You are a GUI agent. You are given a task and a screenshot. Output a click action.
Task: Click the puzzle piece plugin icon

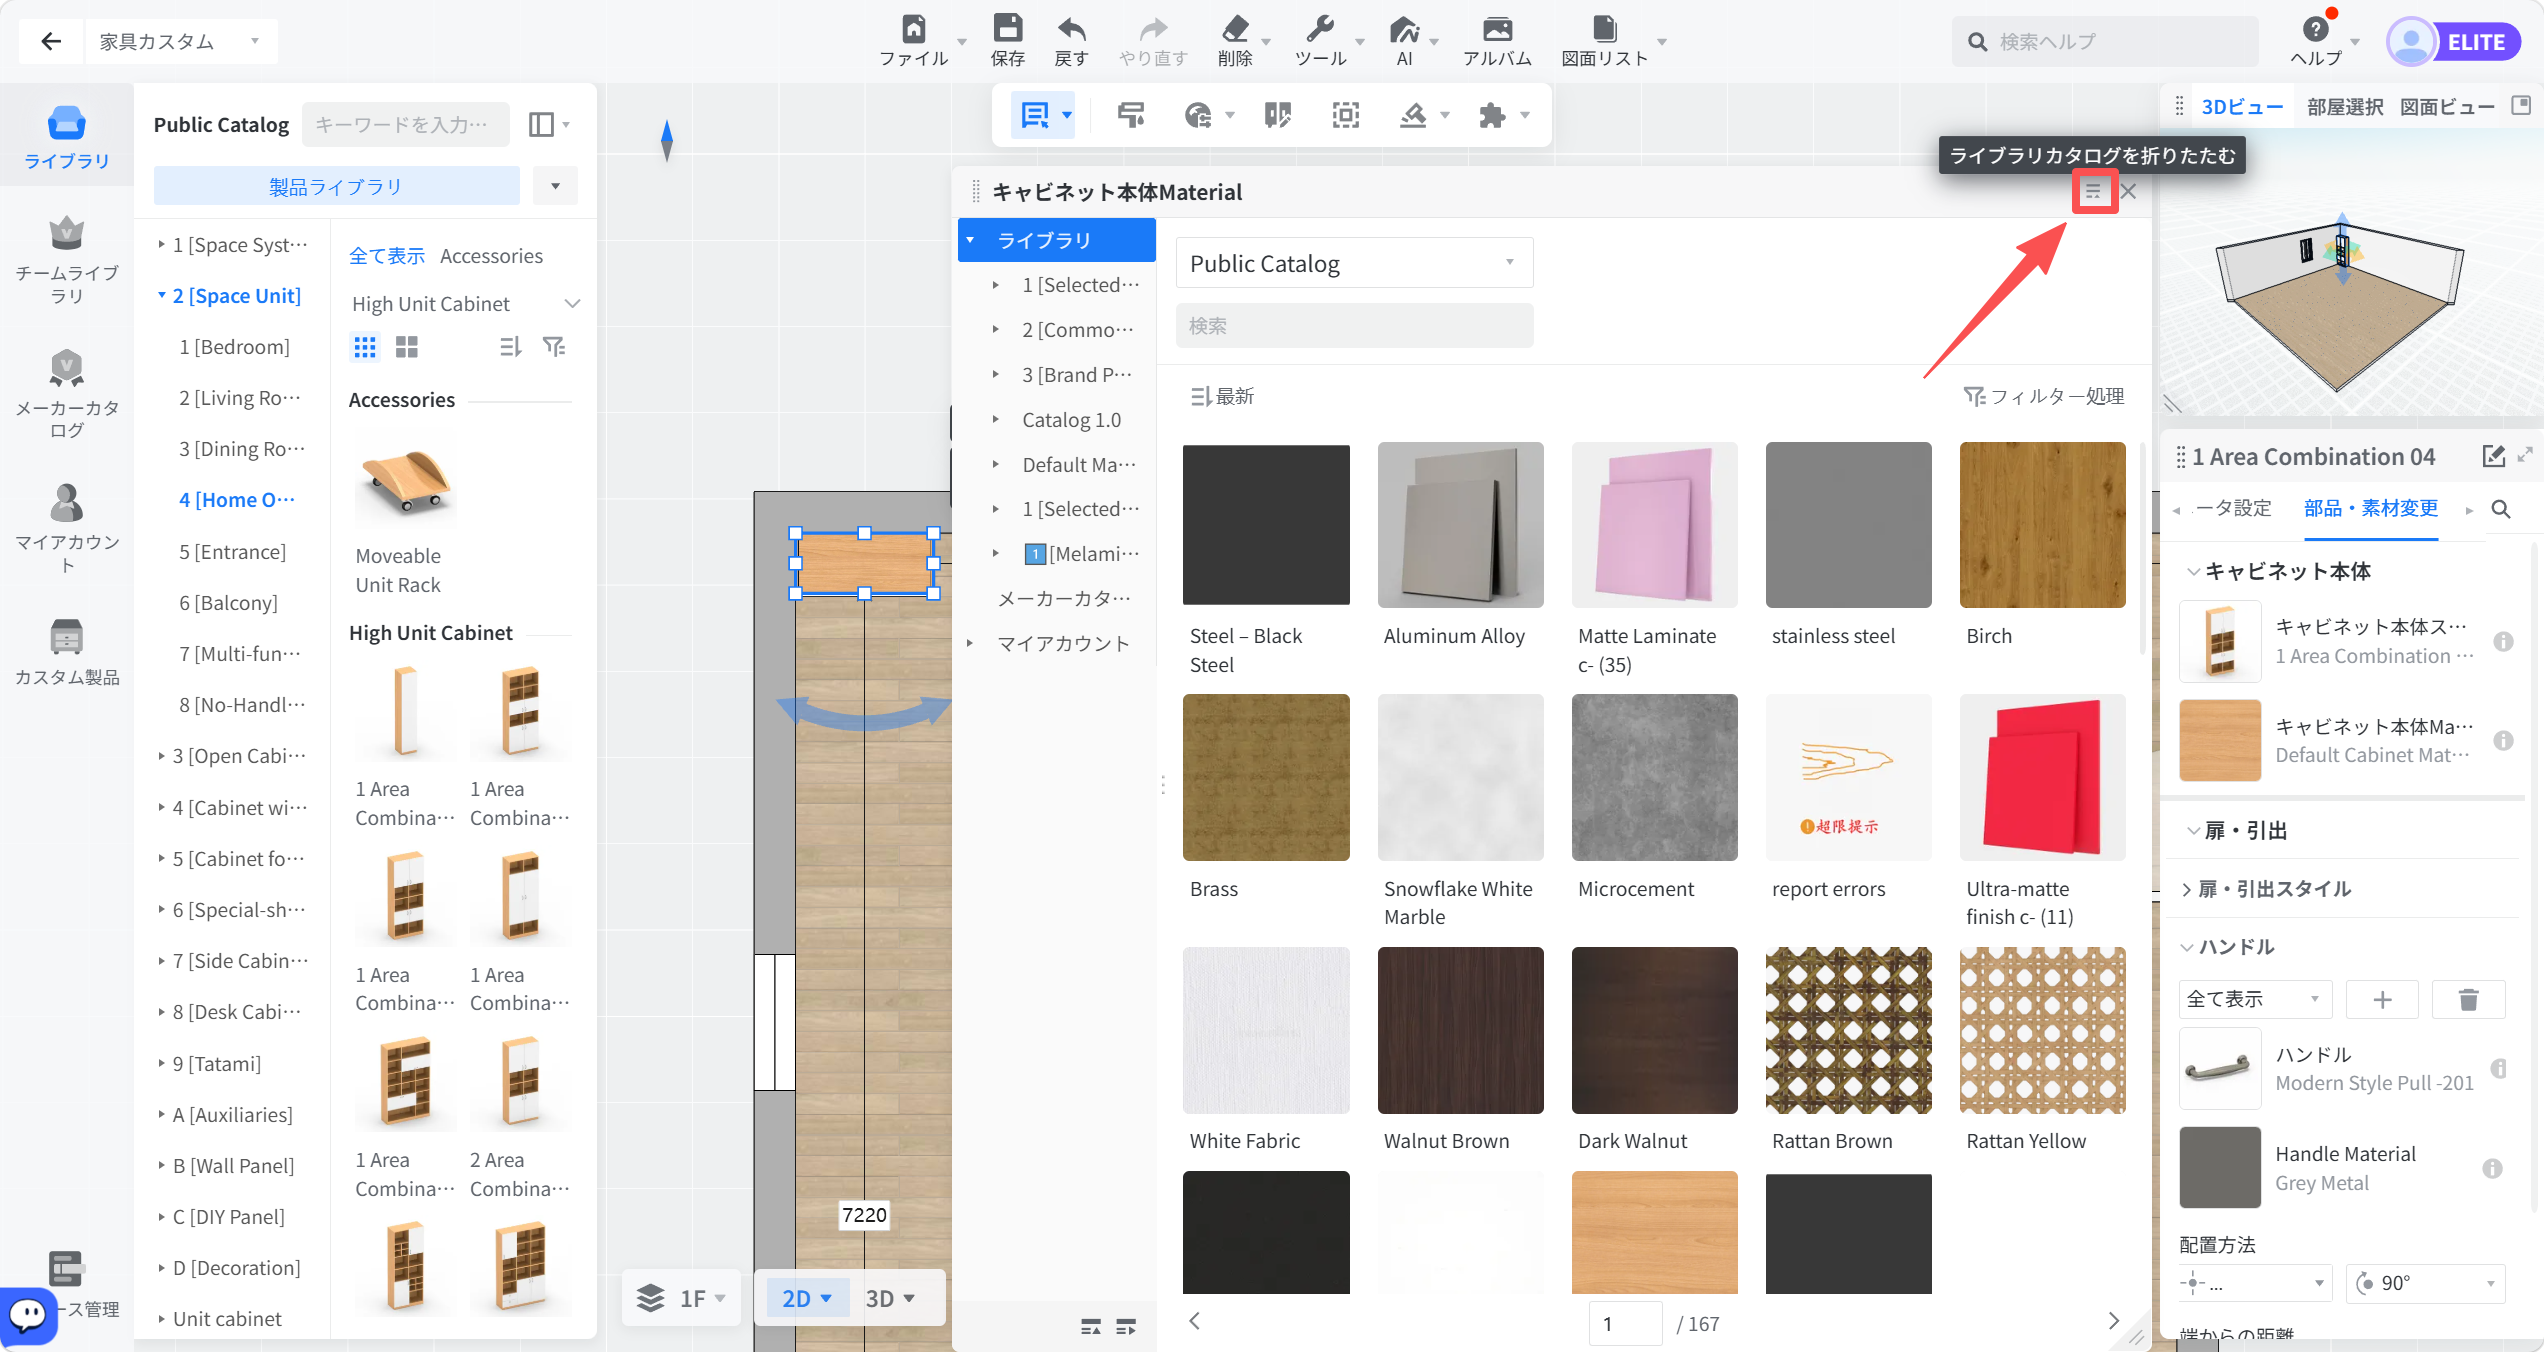1492,116
